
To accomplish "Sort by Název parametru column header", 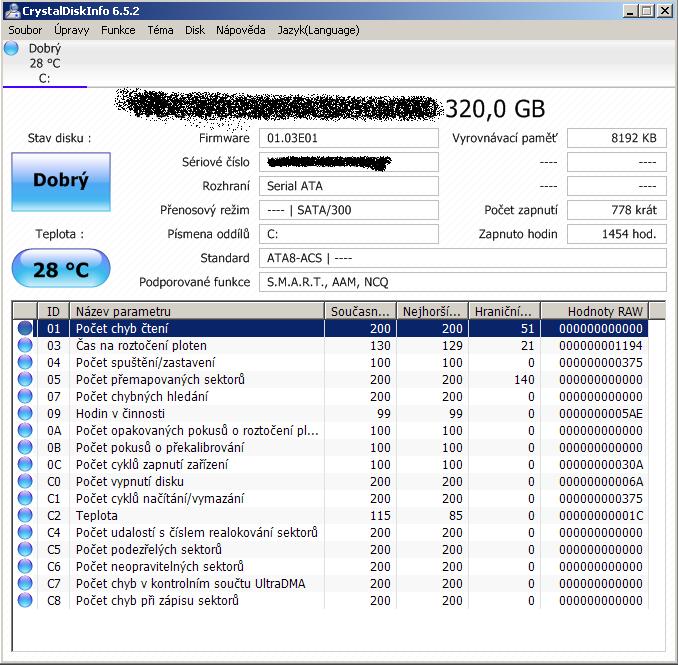I will pyautogui.click(x=197, y=311).
